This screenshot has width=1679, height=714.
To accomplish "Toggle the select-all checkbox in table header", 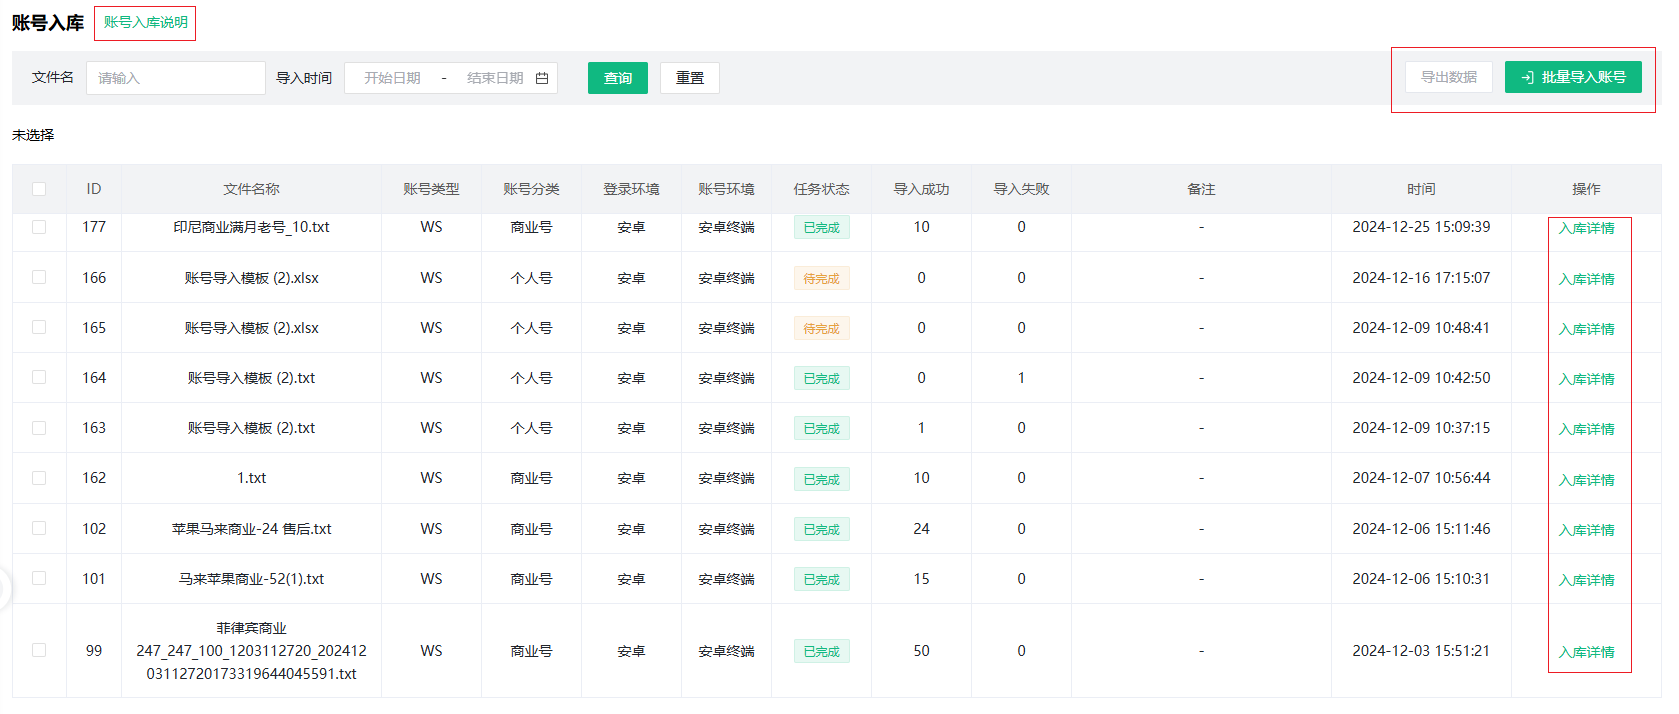I will tap(39, 189).
